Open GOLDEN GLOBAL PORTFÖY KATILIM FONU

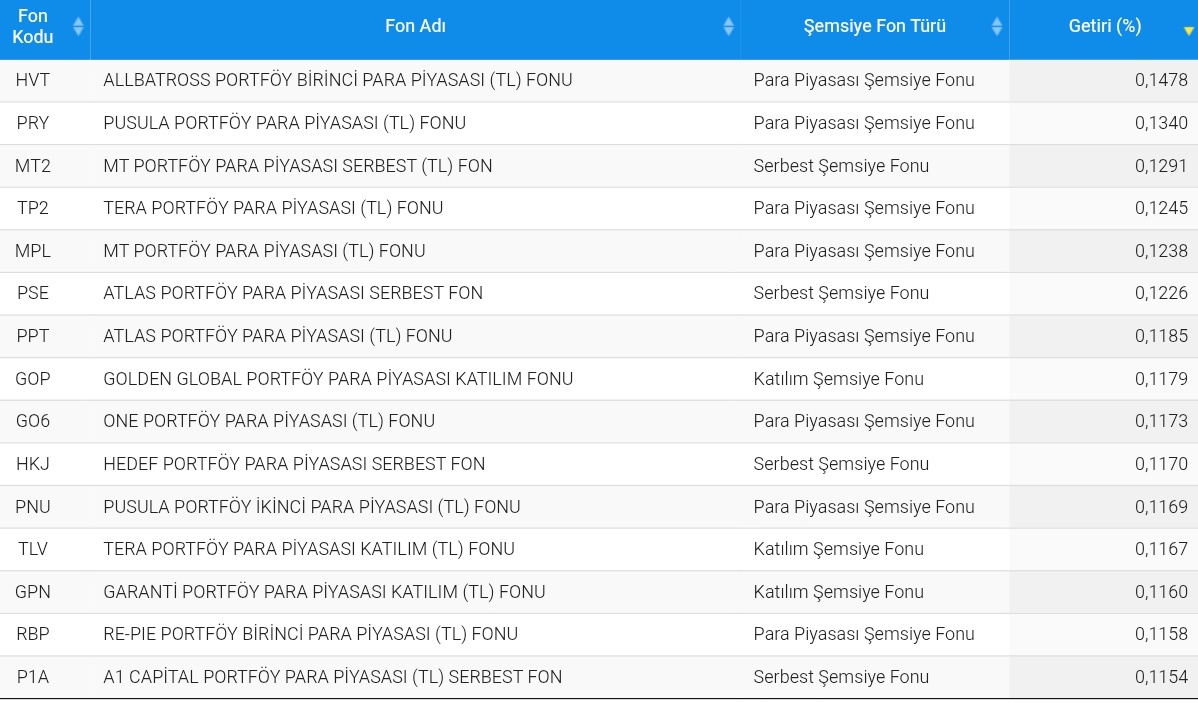[x=338, y=378]
